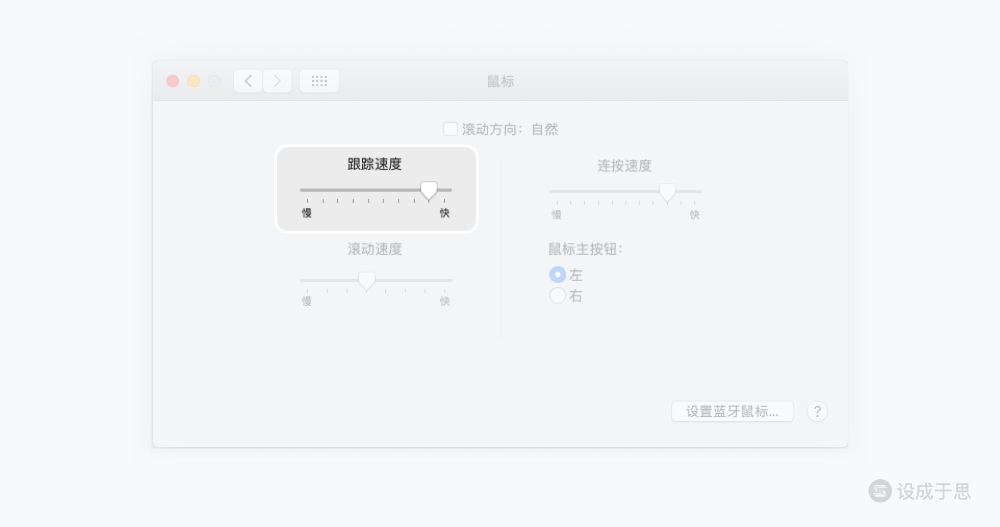Click the 滚动速度 slider thumb
Viewport: 1000px width, 527px height.
(367, 281)
